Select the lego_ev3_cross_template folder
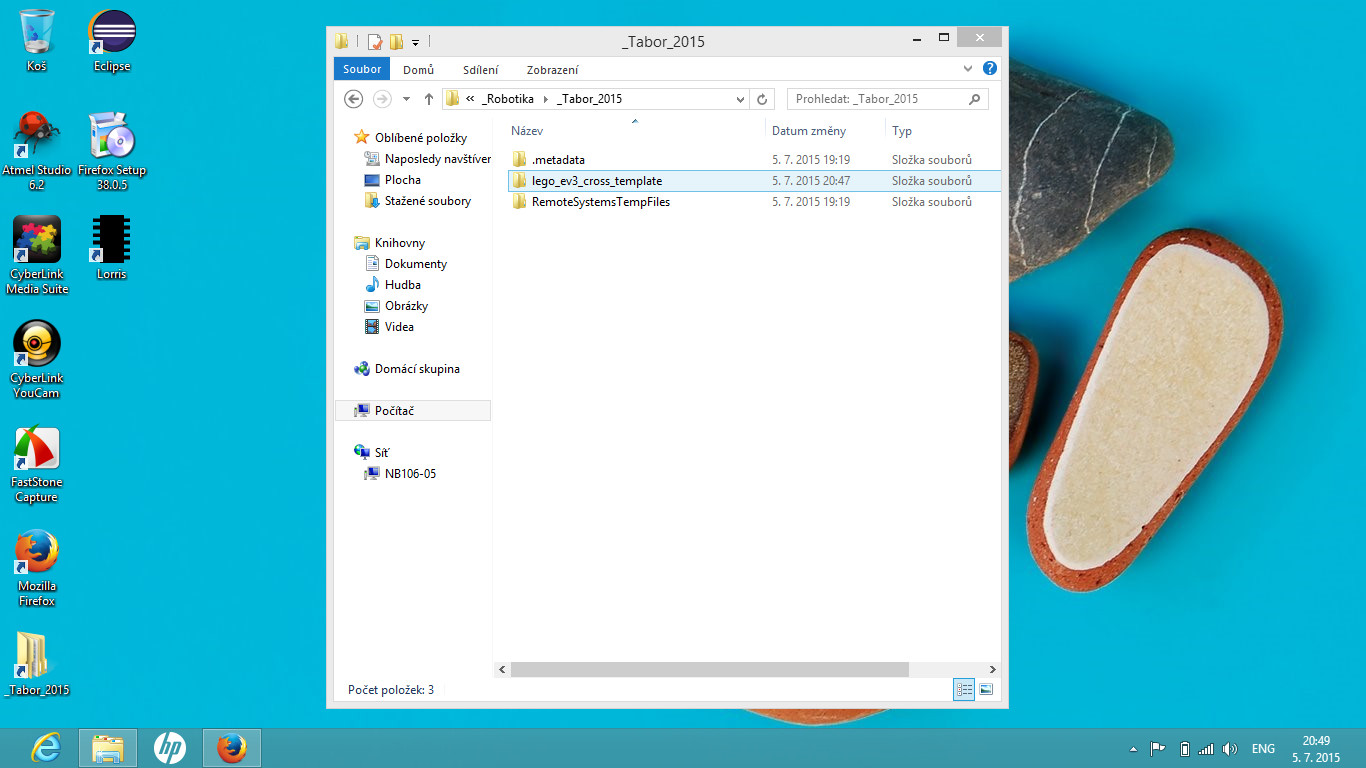1366x768 pixels. pos(596,181)
